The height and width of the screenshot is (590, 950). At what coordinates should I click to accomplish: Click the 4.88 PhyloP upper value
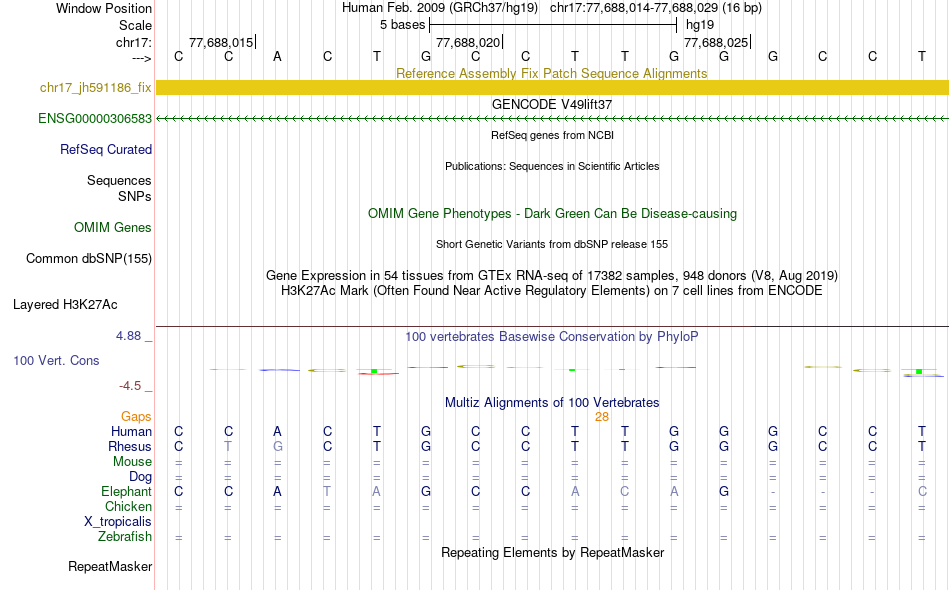(128, 336)
